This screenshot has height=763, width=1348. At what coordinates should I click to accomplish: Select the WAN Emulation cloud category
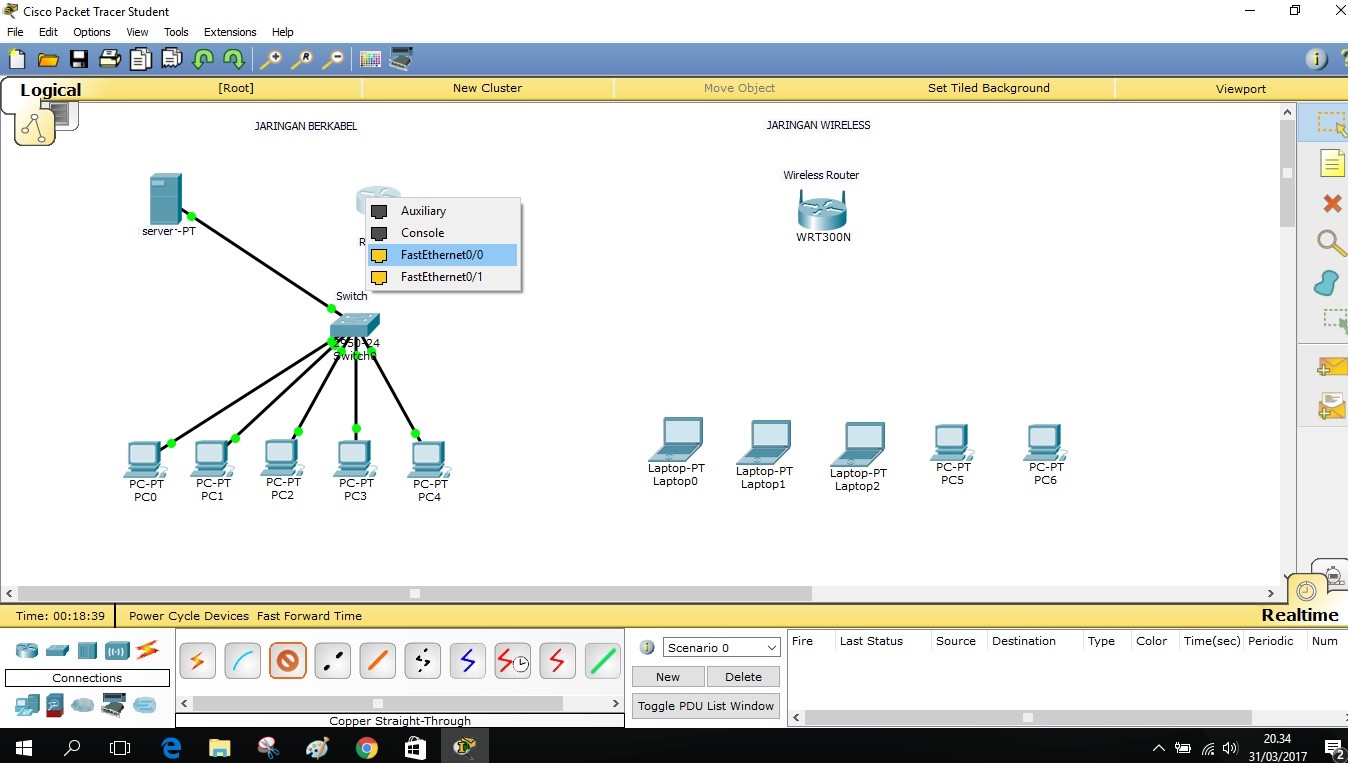(83, 705)
